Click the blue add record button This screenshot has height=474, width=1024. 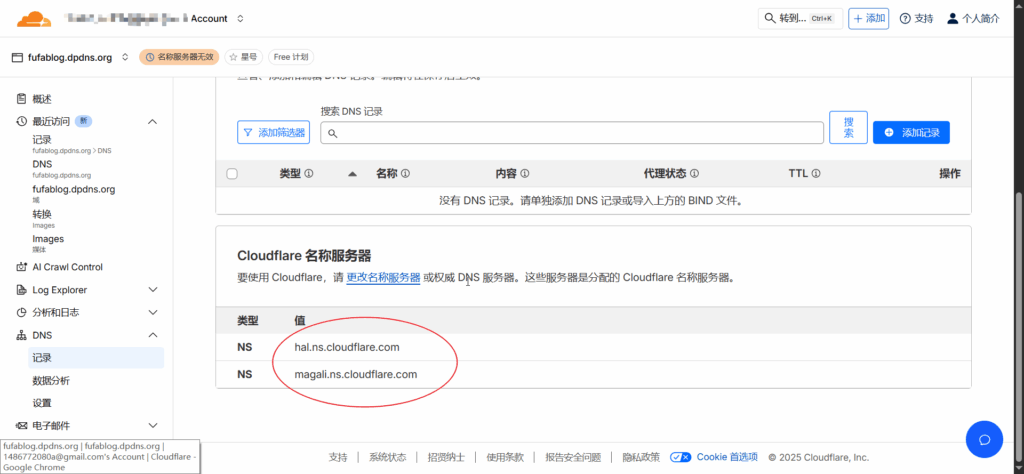(x=910, y=133)
